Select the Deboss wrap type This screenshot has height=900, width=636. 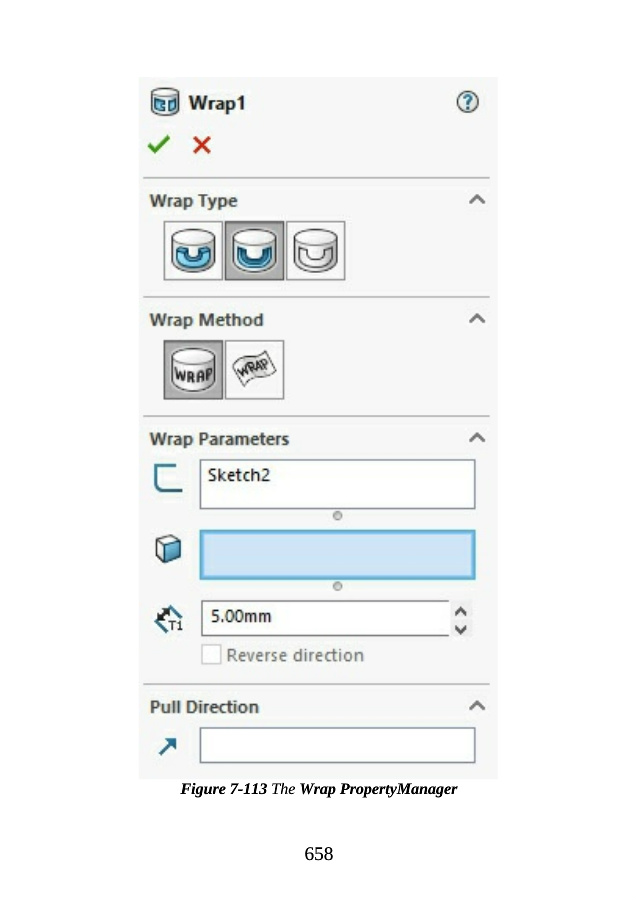click(x=254, y=251)
